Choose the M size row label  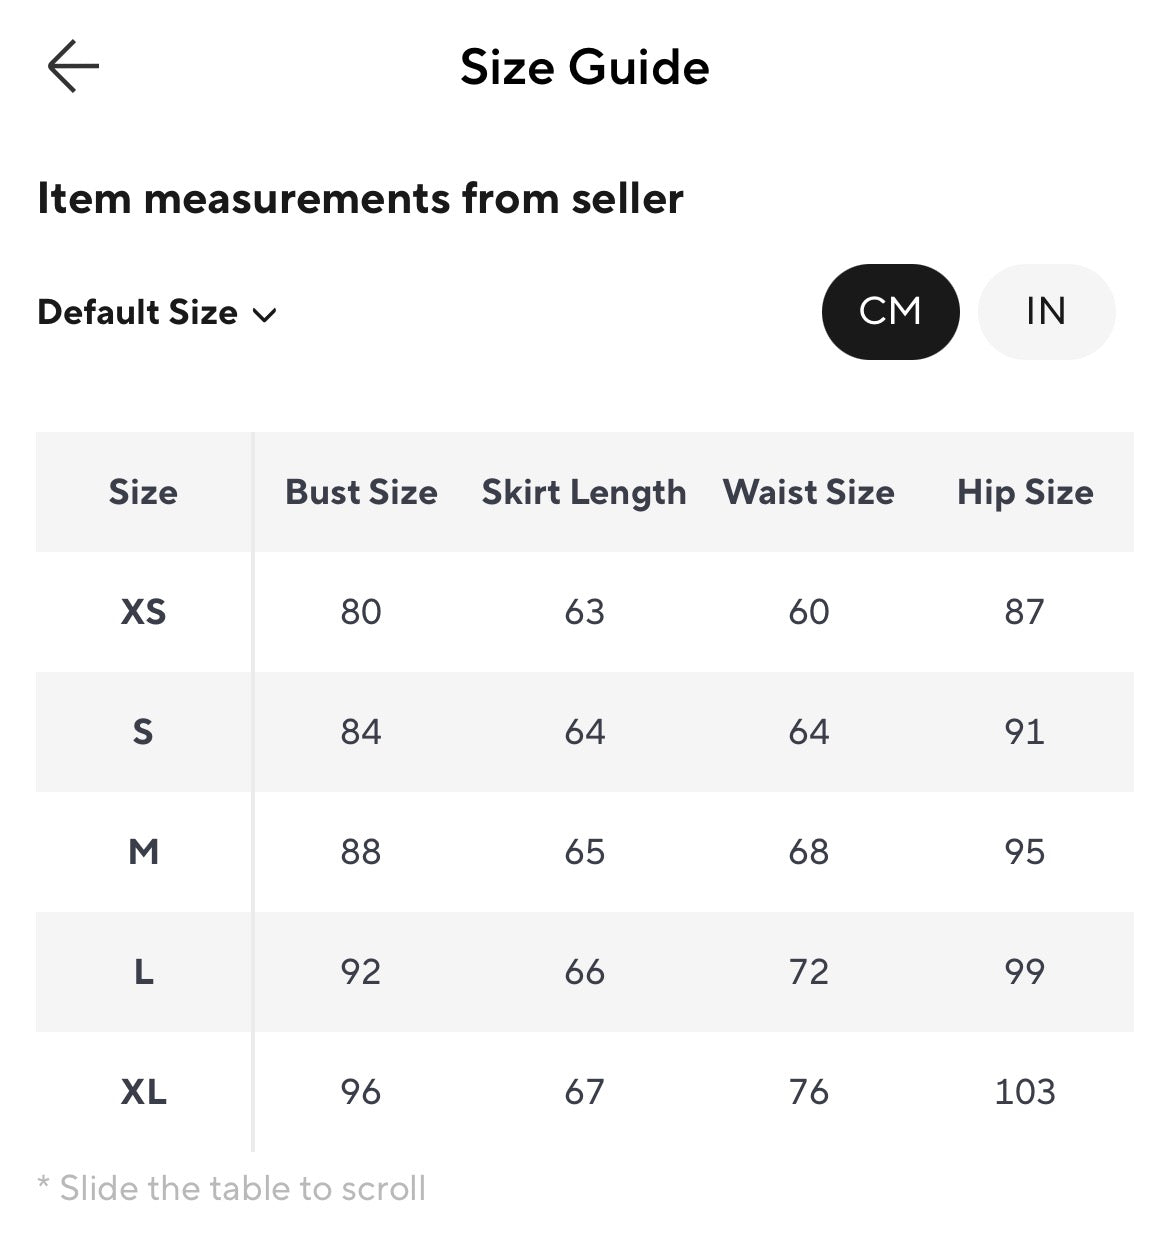coord(144,852)
